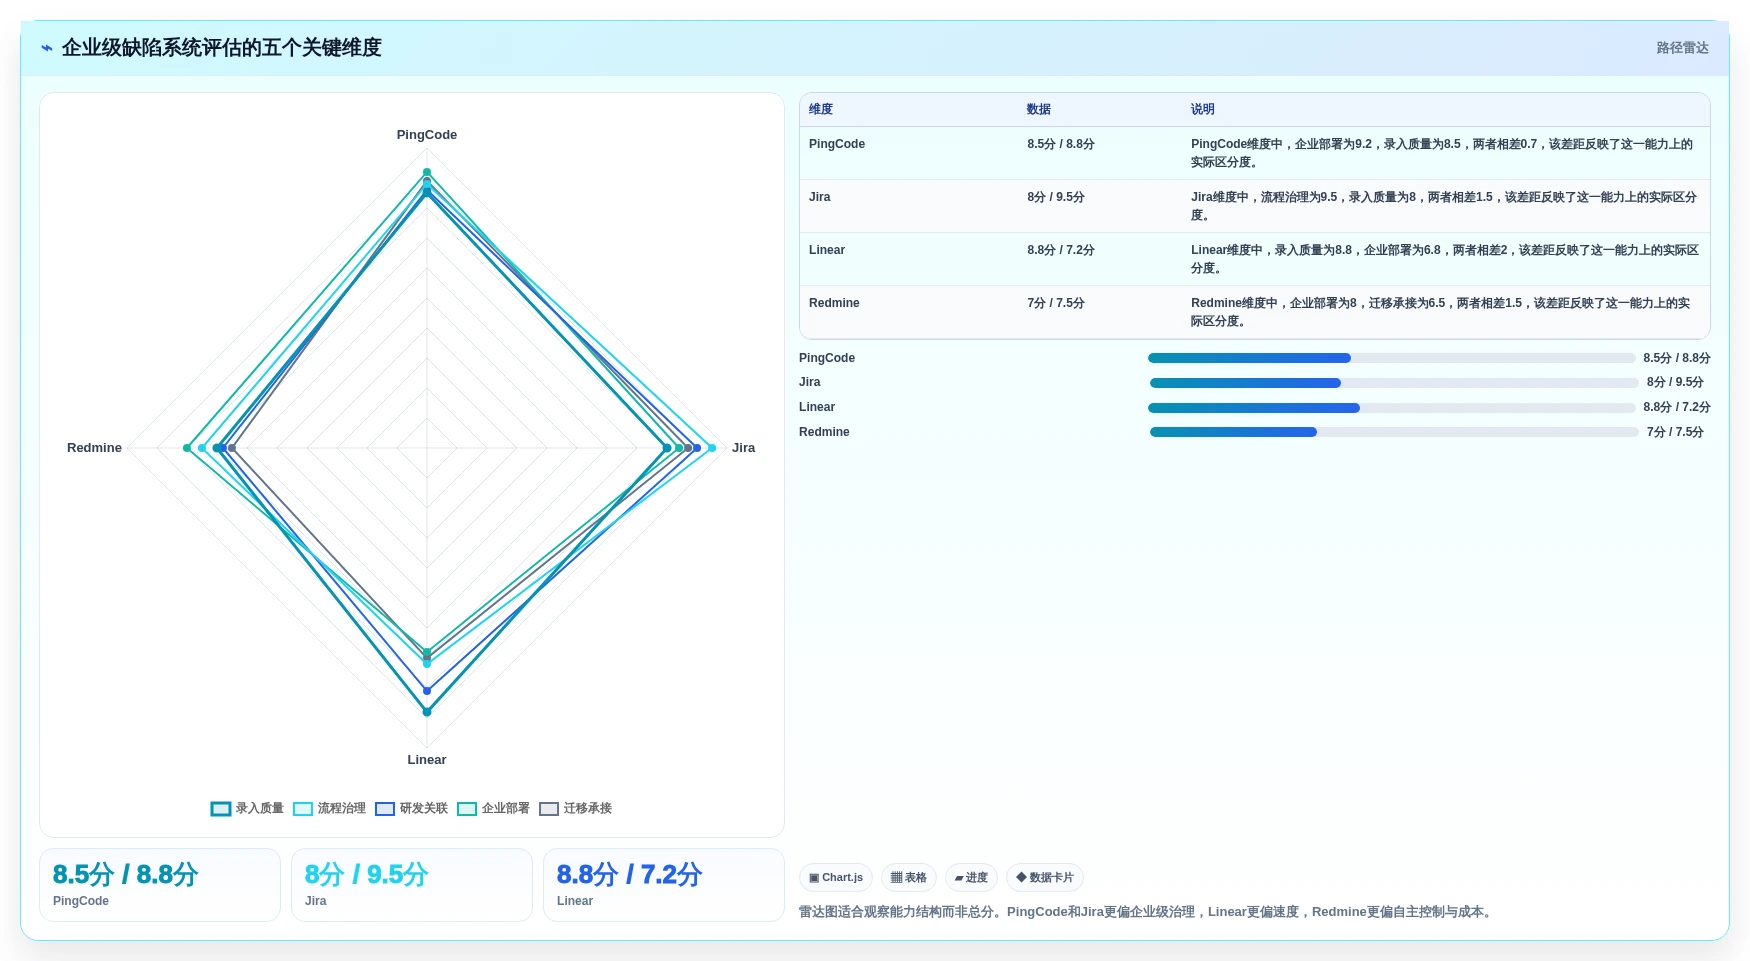This screenshot has height=961, width=1750.
Task: Open the Linear 8.8分 / 7.2分 data card
Action: tap(664, 885)
